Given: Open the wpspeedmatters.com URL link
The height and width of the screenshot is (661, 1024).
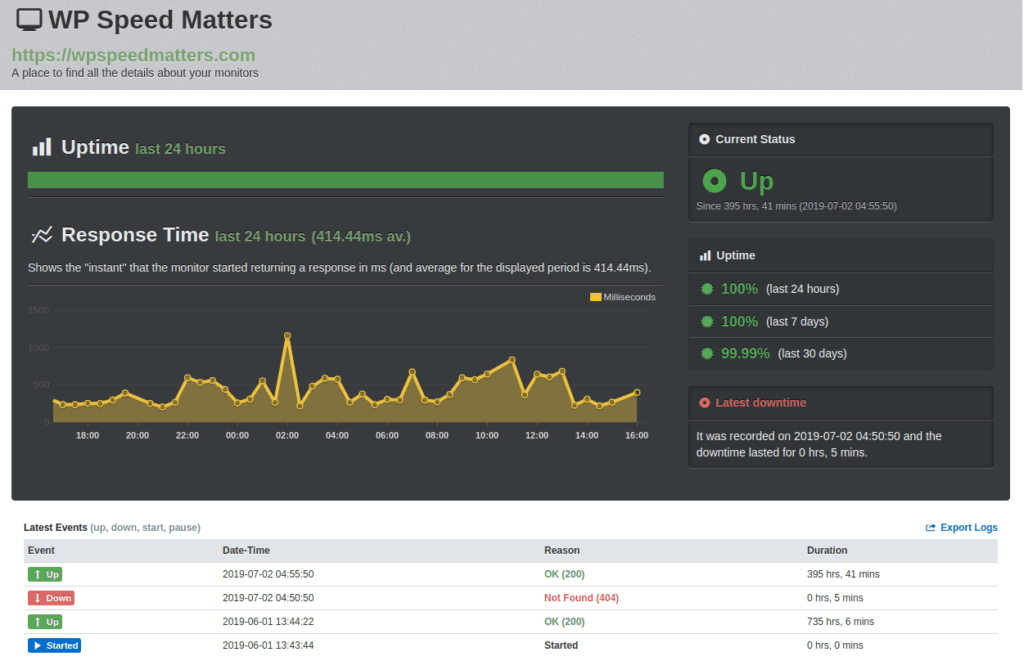Looking at the screenshot, I should click(133, 55).
